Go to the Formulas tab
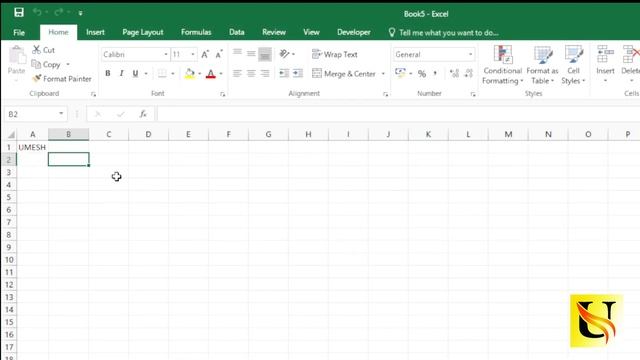The width and height of the screenshot is (640, 360). click(196, 32)
